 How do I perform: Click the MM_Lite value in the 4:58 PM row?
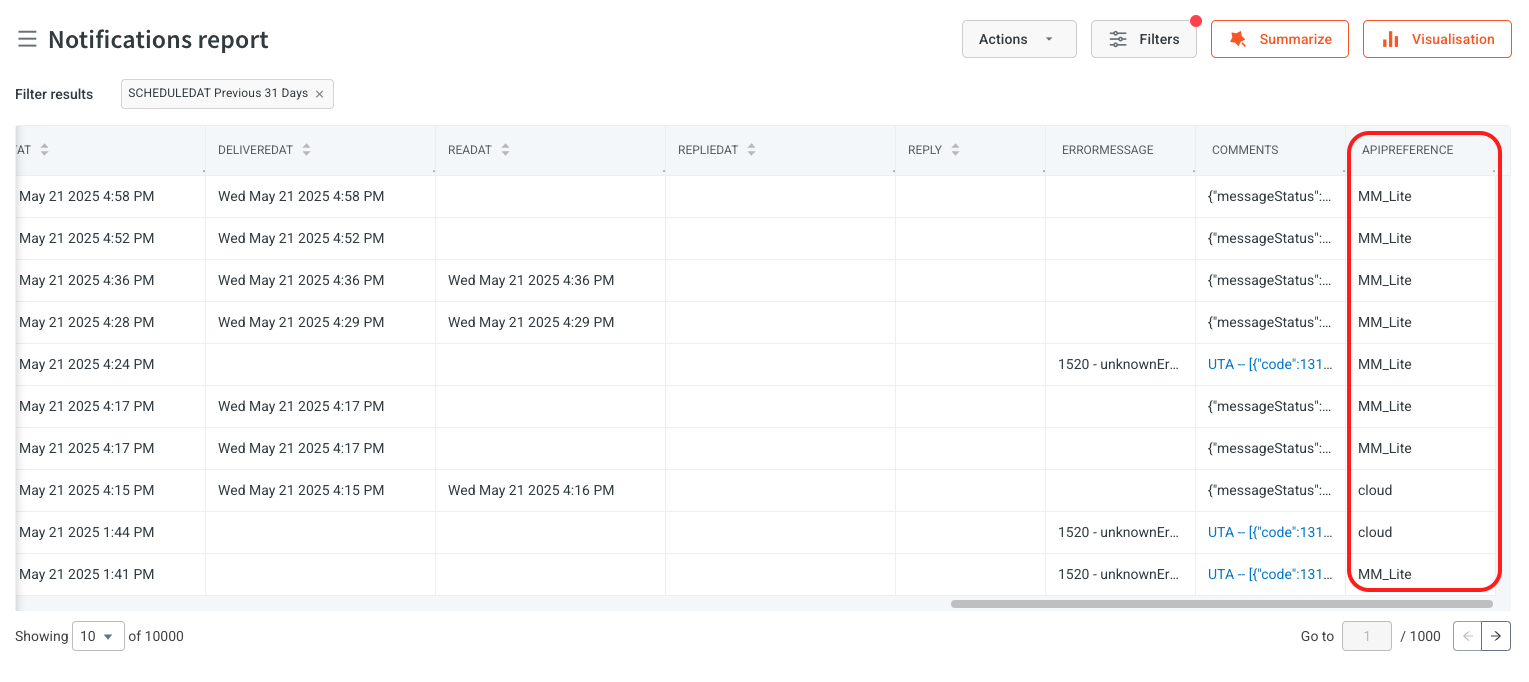[x=1385, y=196]
